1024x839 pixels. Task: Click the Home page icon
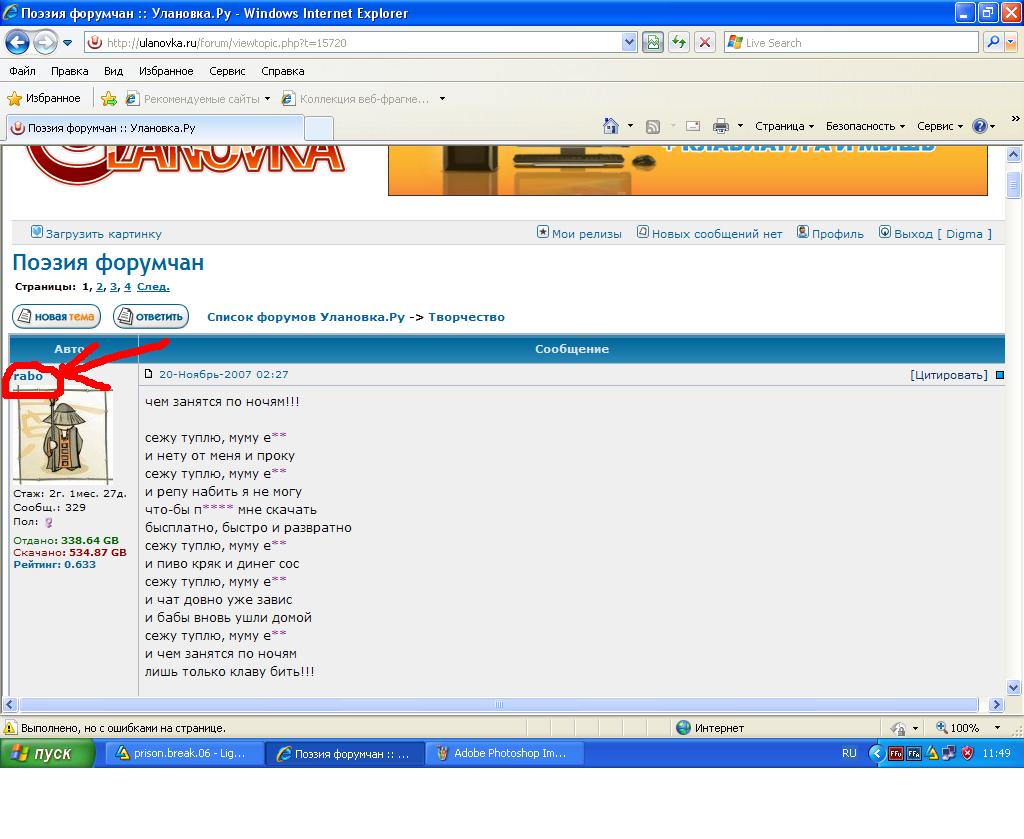coord(611,126)
